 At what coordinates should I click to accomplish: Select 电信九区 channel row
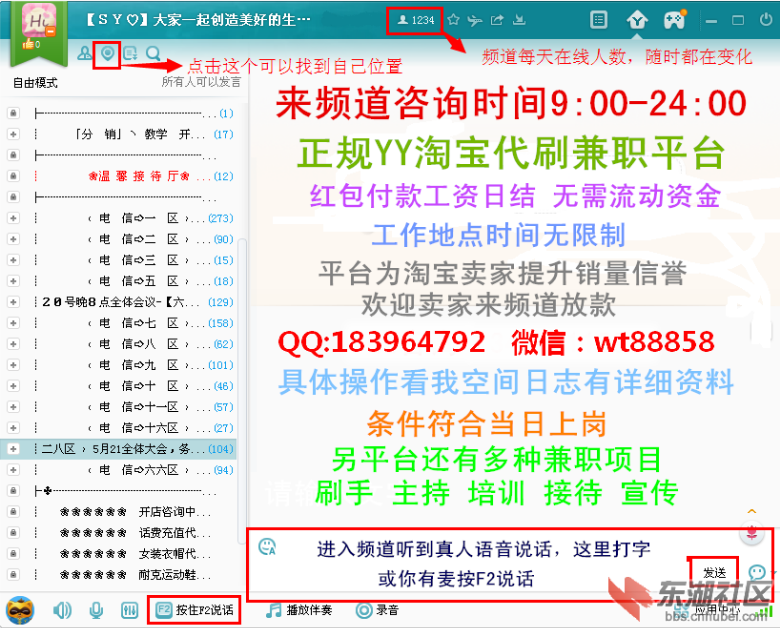click(x=119, y=365)
